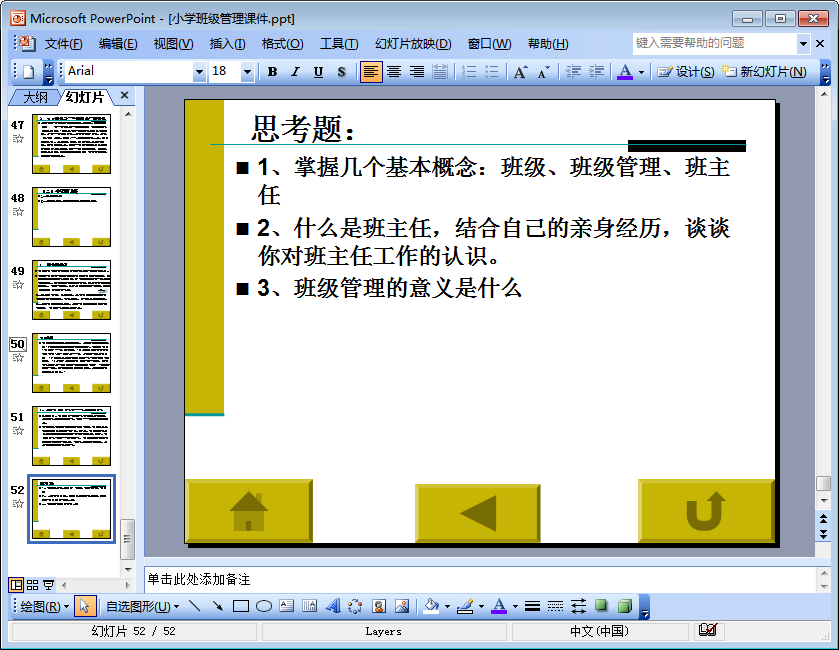Insert diagram or organization chart
Viewport: 839px width, 650px height.
click(355, 606)
